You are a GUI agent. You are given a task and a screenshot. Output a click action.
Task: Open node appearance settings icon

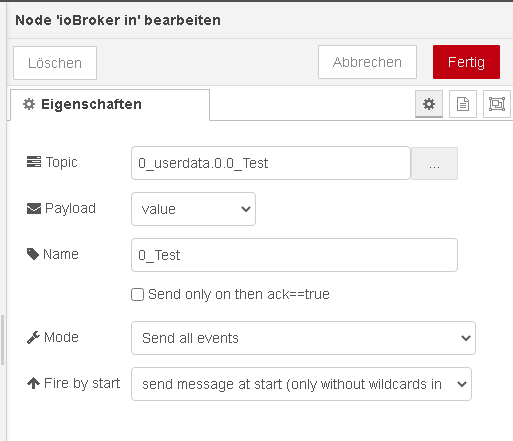(x=497, y=104)
